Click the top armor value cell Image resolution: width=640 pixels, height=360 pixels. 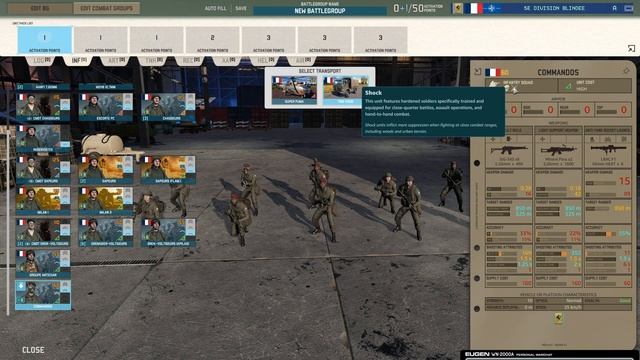pos(612,110)
